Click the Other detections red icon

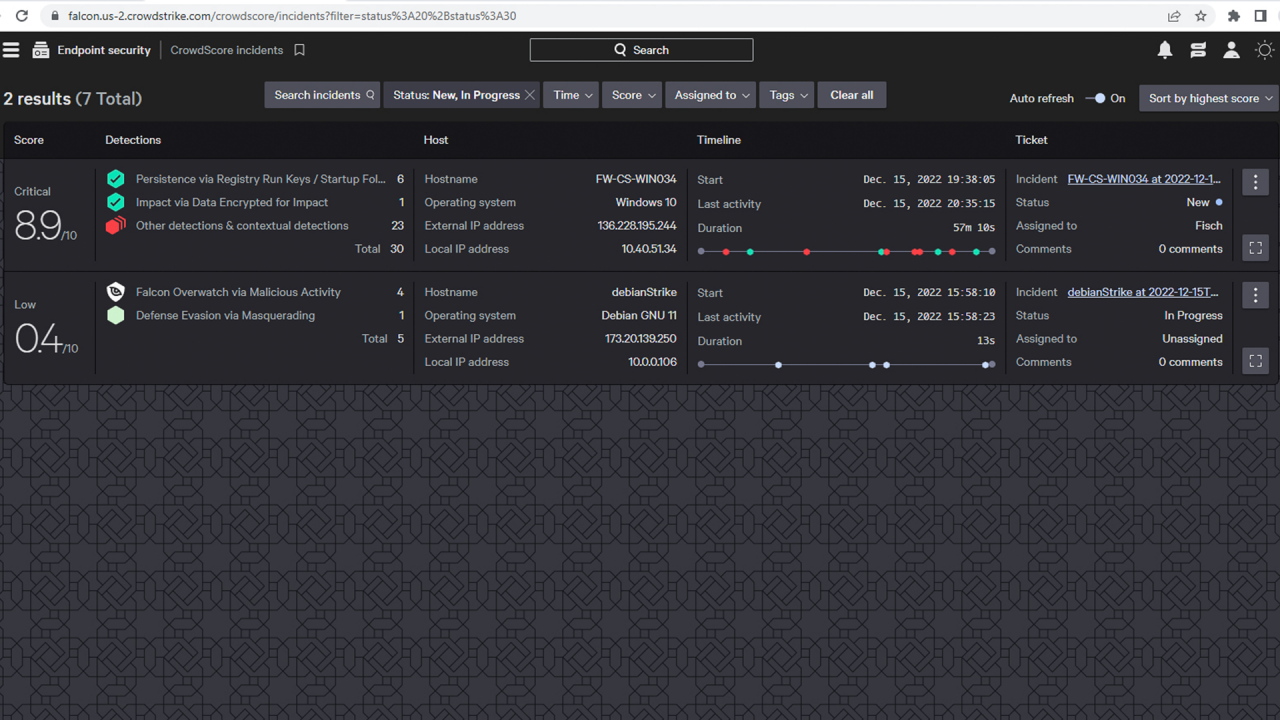click(116, 226)
